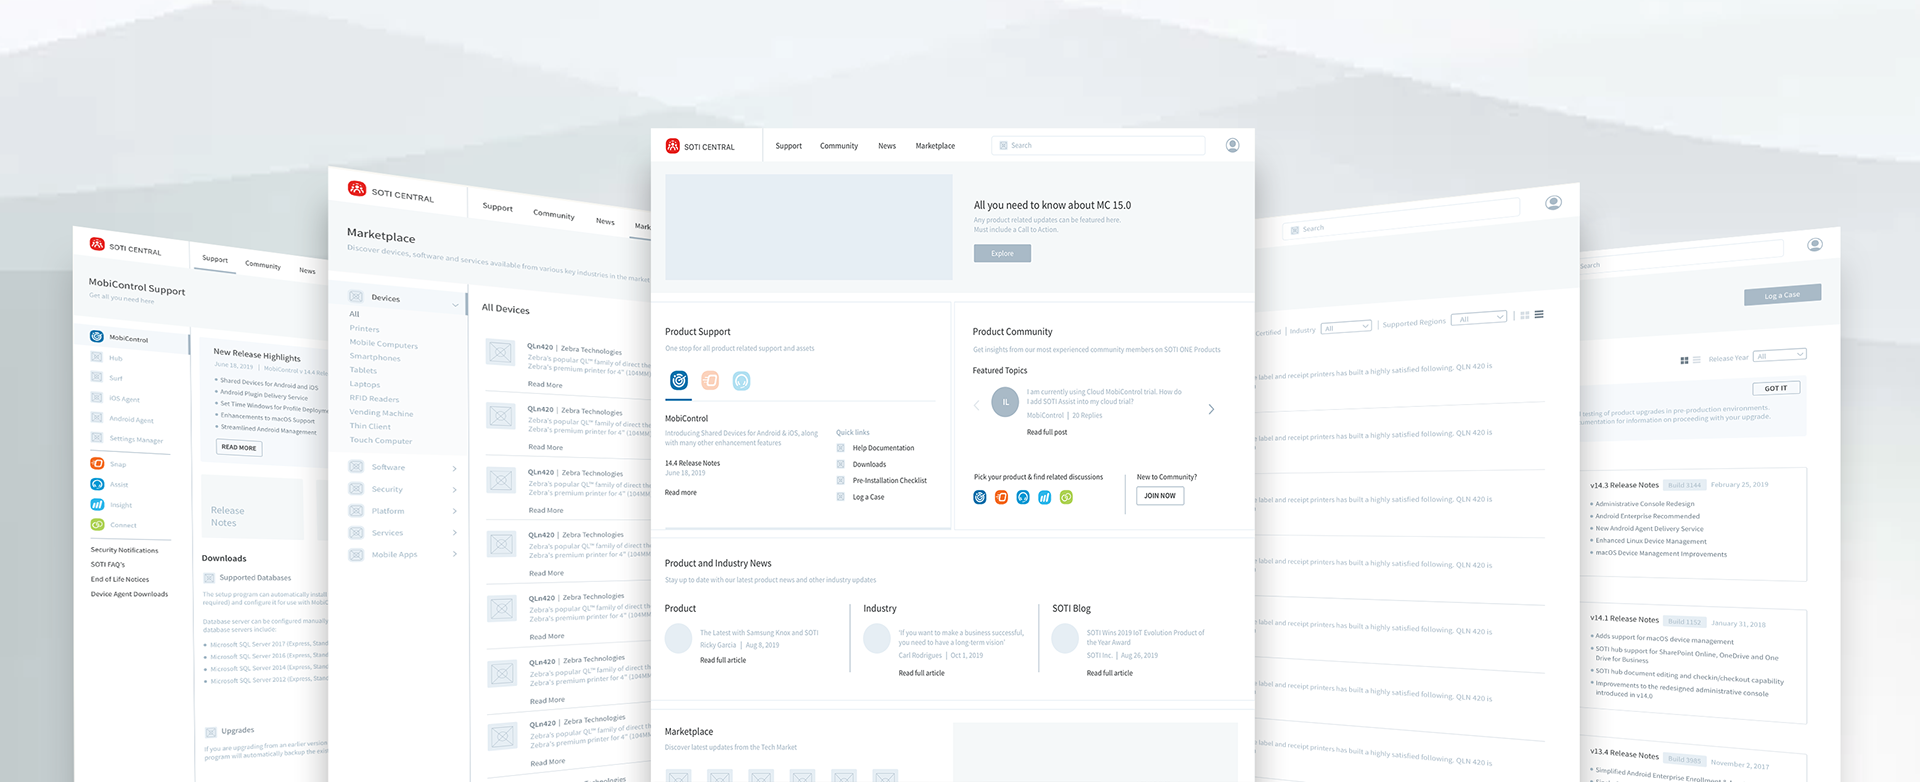
Task: Open Community tab on the front home page
Action: coord(839,146)
